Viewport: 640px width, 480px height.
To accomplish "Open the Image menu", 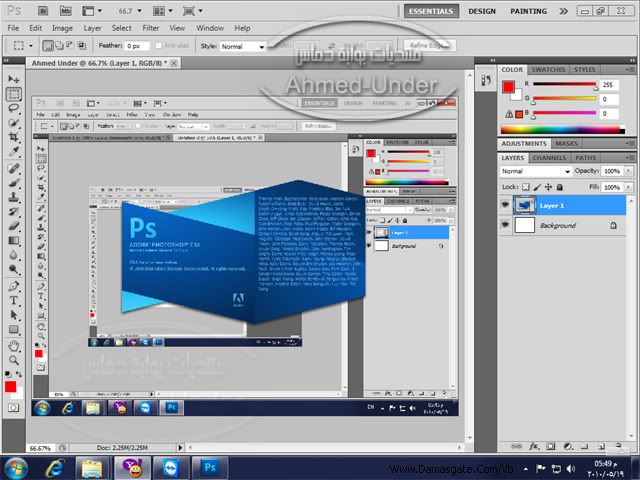I will click(62, 28).
